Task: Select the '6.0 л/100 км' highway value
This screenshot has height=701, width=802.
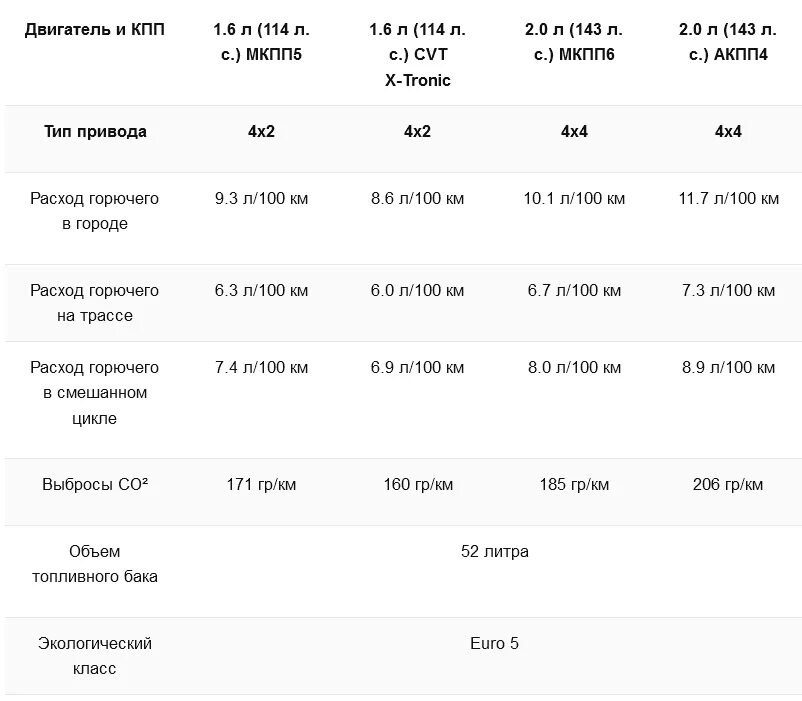Action: (x=418, y=291)
